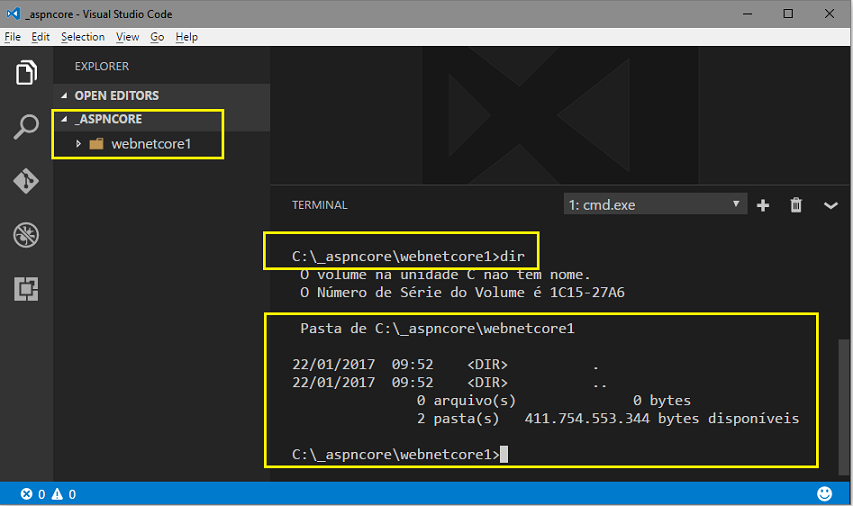Open the Go menu
This screenshot has width=853, height=506.
[157, 37]
